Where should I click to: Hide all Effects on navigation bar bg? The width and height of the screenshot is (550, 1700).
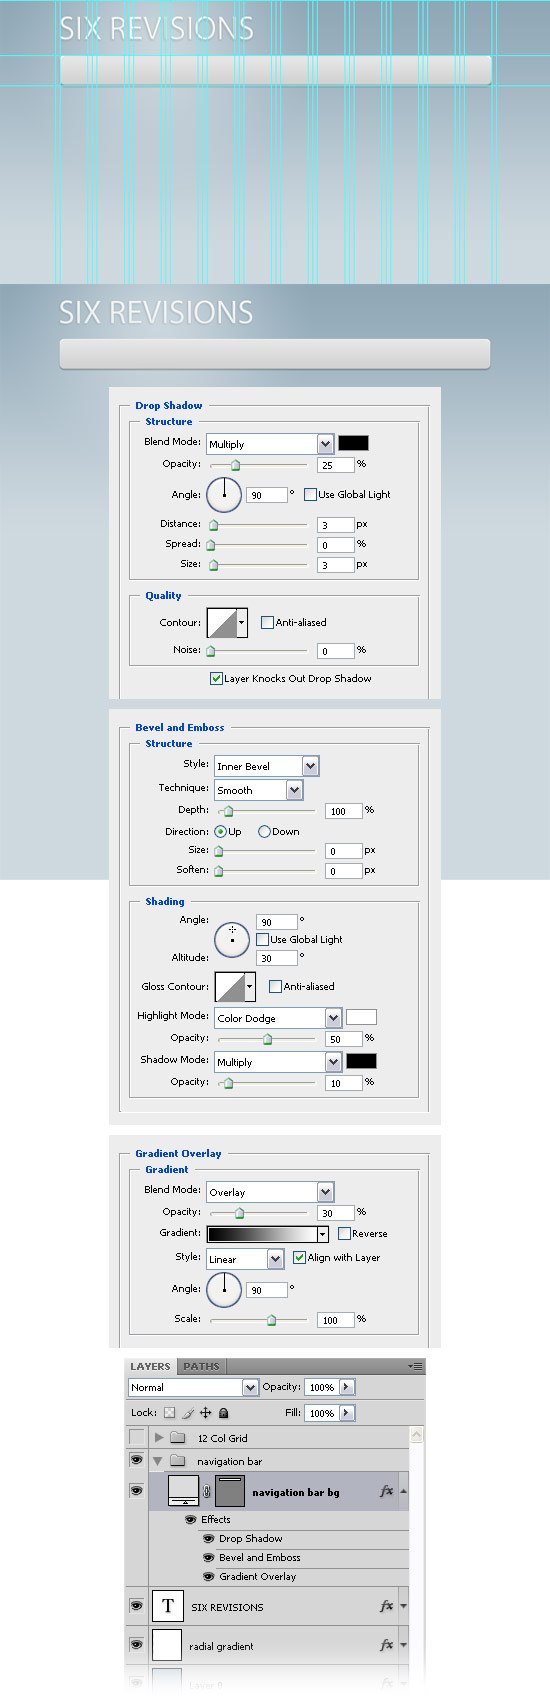point(190,1519)
